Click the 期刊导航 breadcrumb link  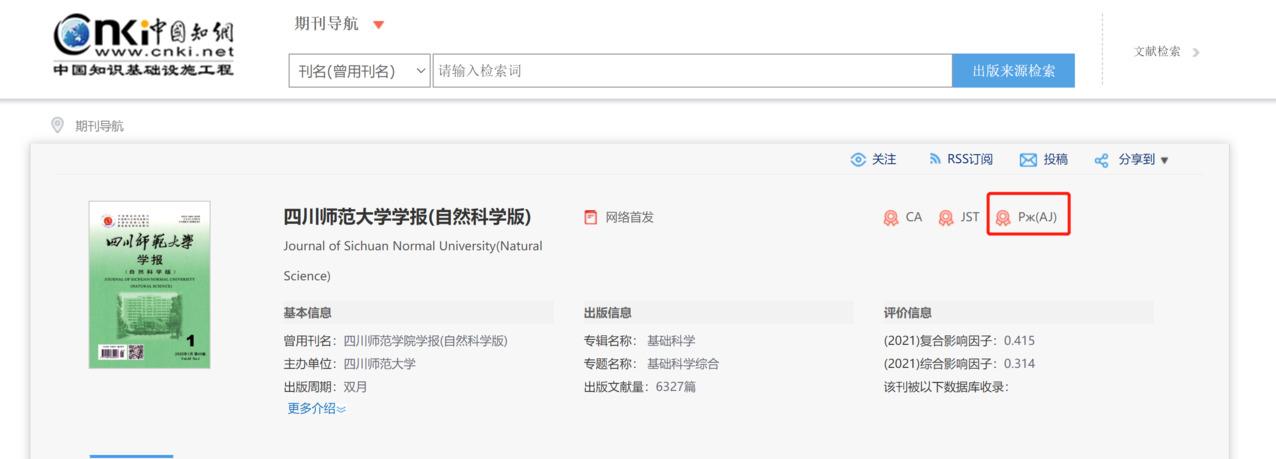tap(100, 126)
